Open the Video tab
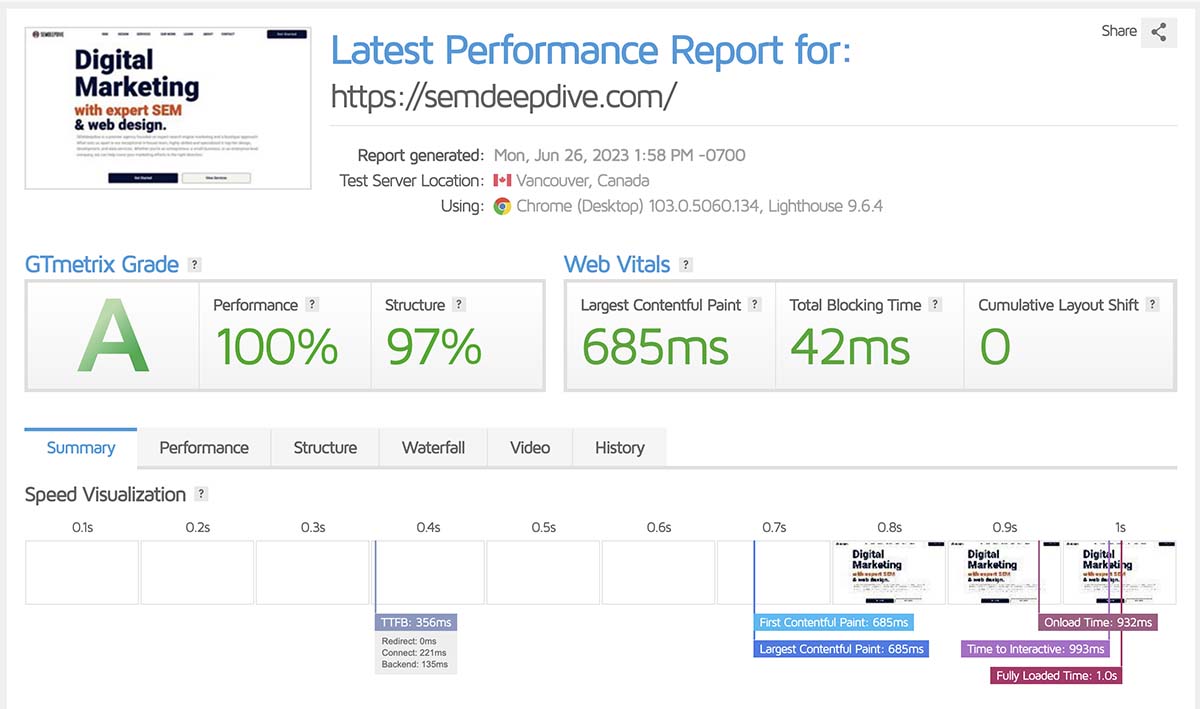This screenshot has height=709, width=1200. [530, 447]
